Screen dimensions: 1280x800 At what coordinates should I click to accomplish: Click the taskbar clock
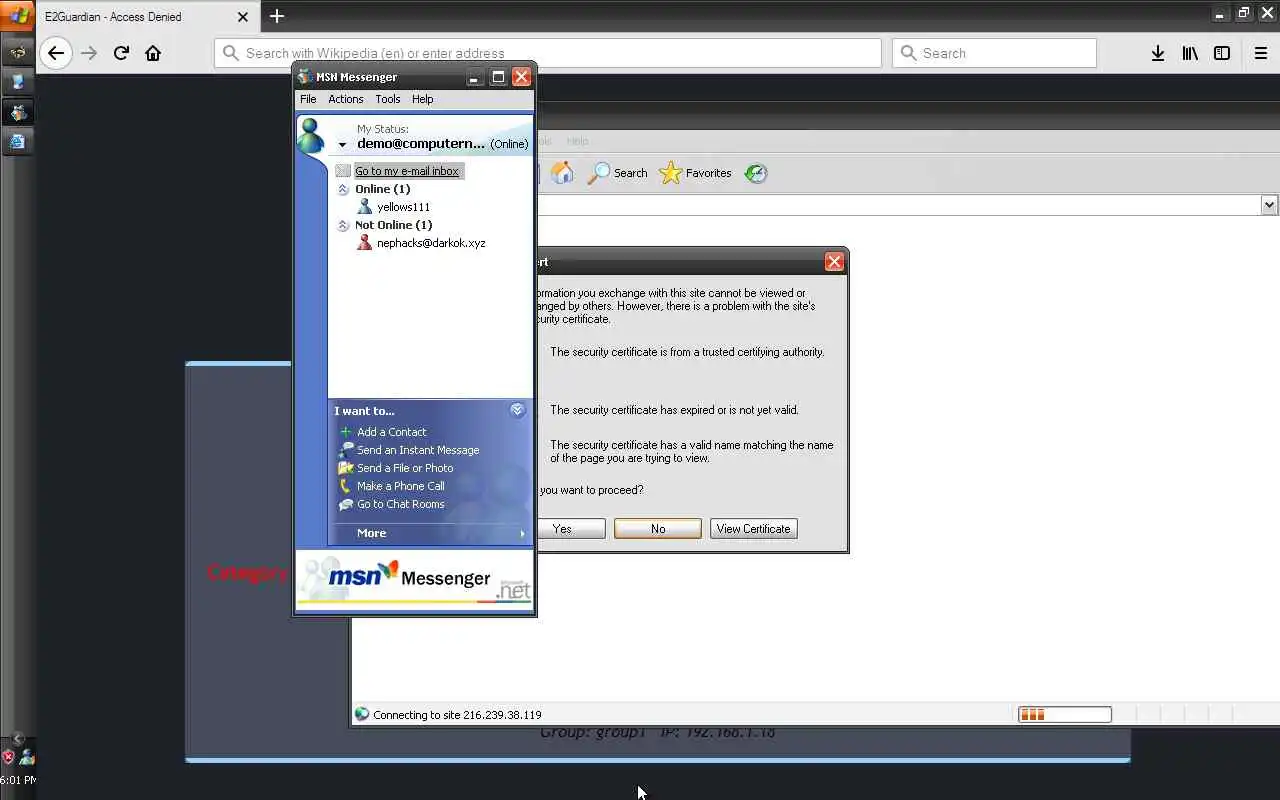click(18, 780)
